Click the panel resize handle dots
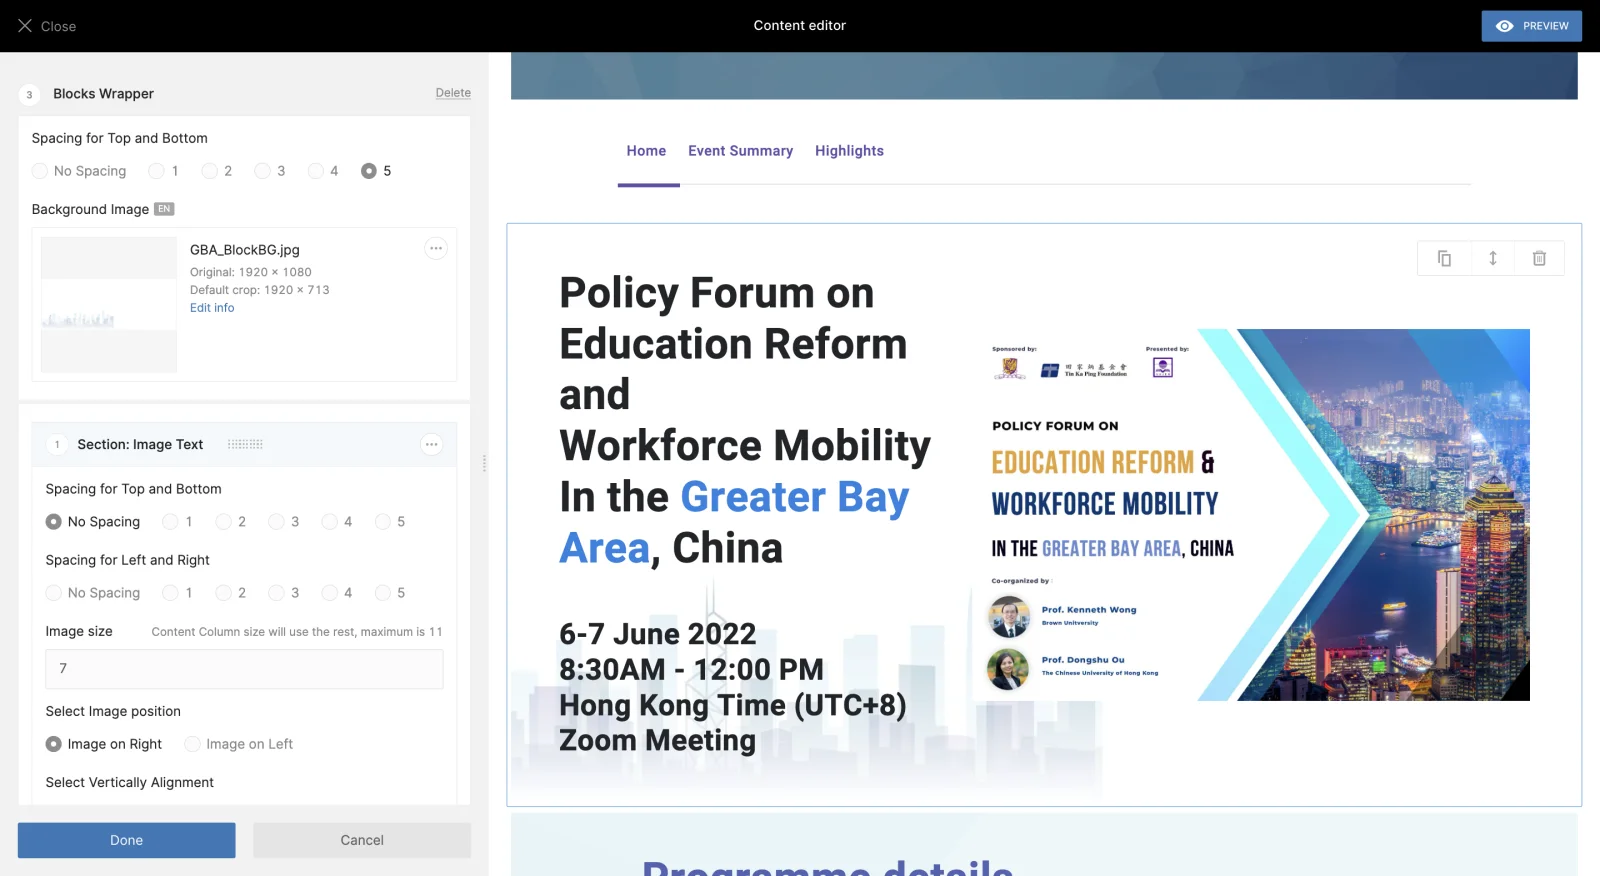Screen dimensions: 1600x876 pos(484,463)
